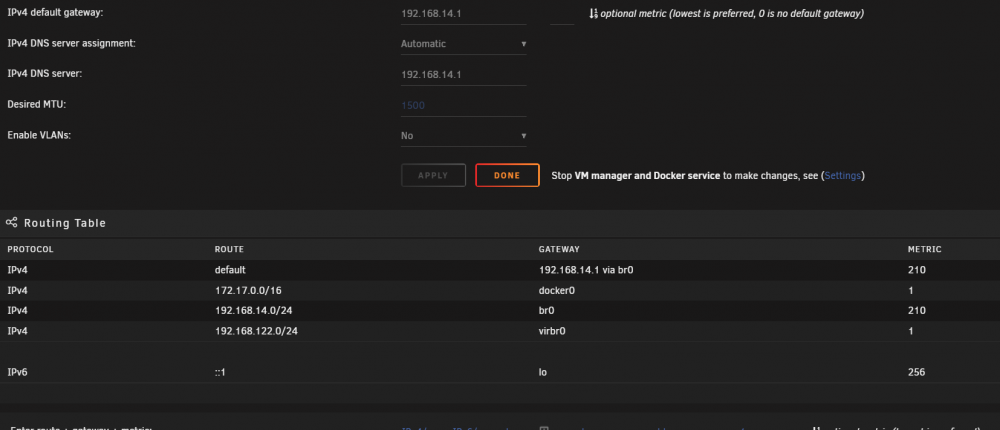Viewport: 1000px width, 430px height.
Task: Click IPv4 protocol cell in the virbr0 row
Action: (17, 331)
